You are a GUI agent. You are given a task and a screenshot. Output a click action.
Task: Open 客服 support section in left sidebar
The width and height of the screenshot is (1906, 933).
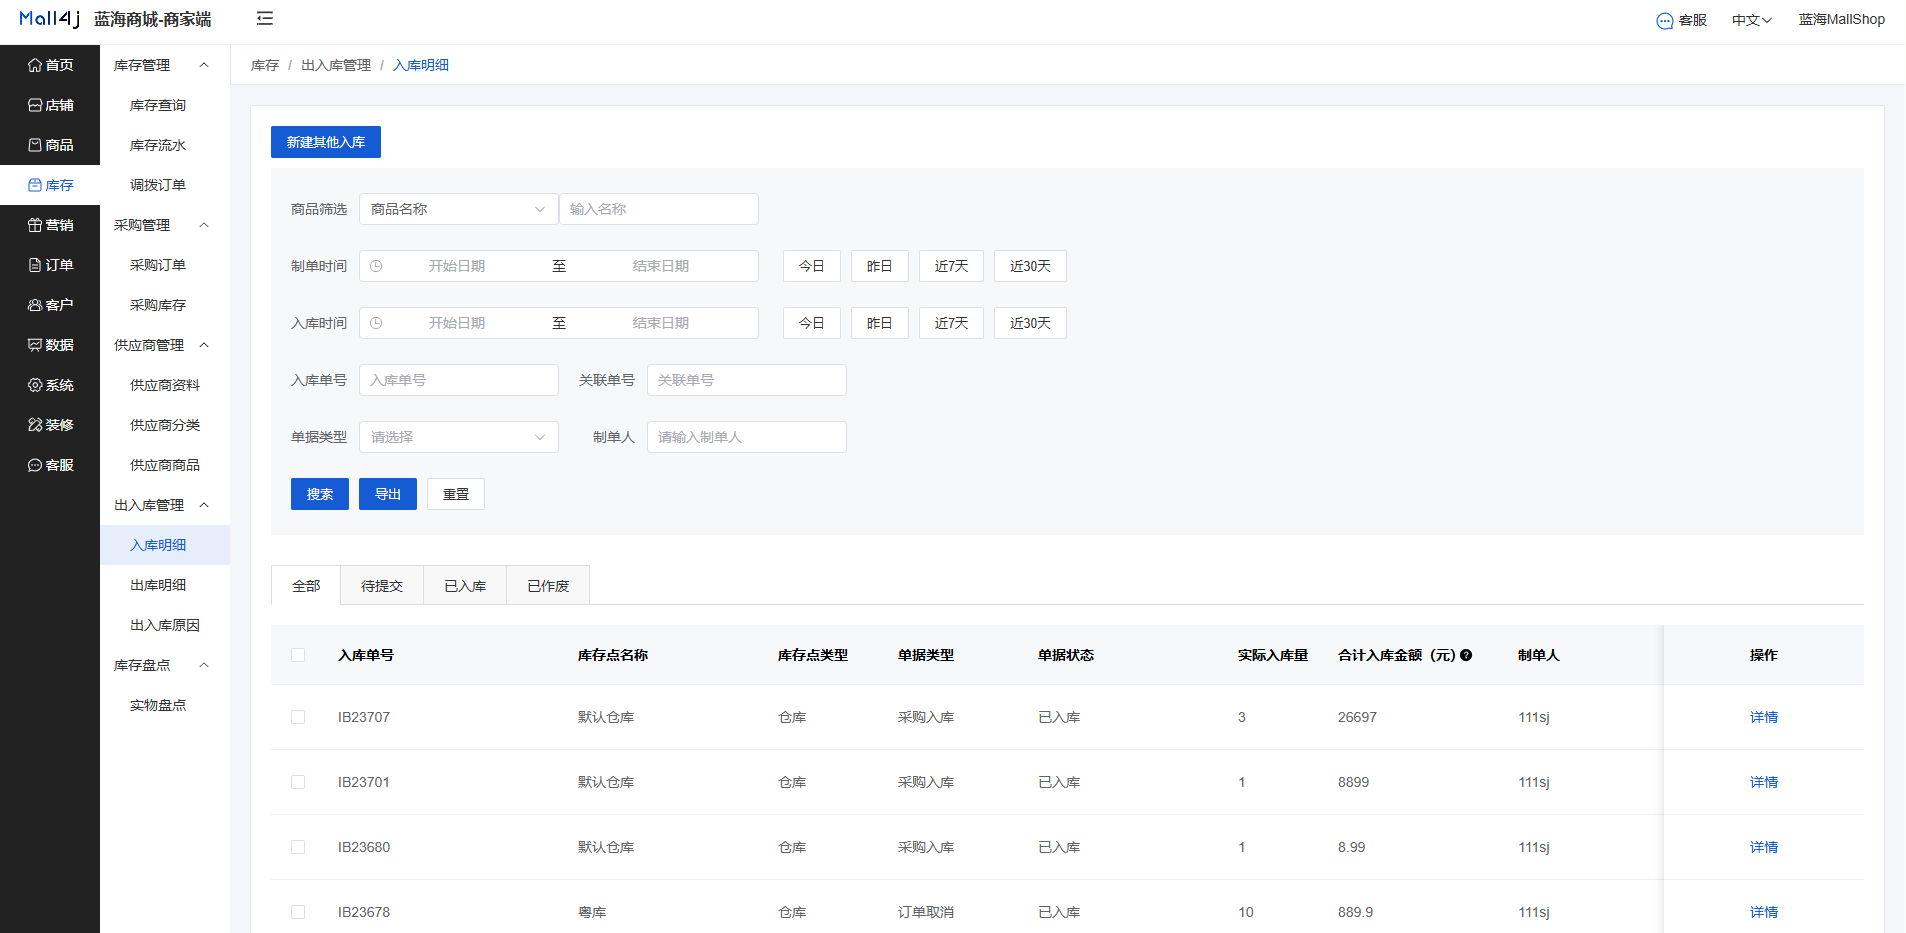(50, 465)
